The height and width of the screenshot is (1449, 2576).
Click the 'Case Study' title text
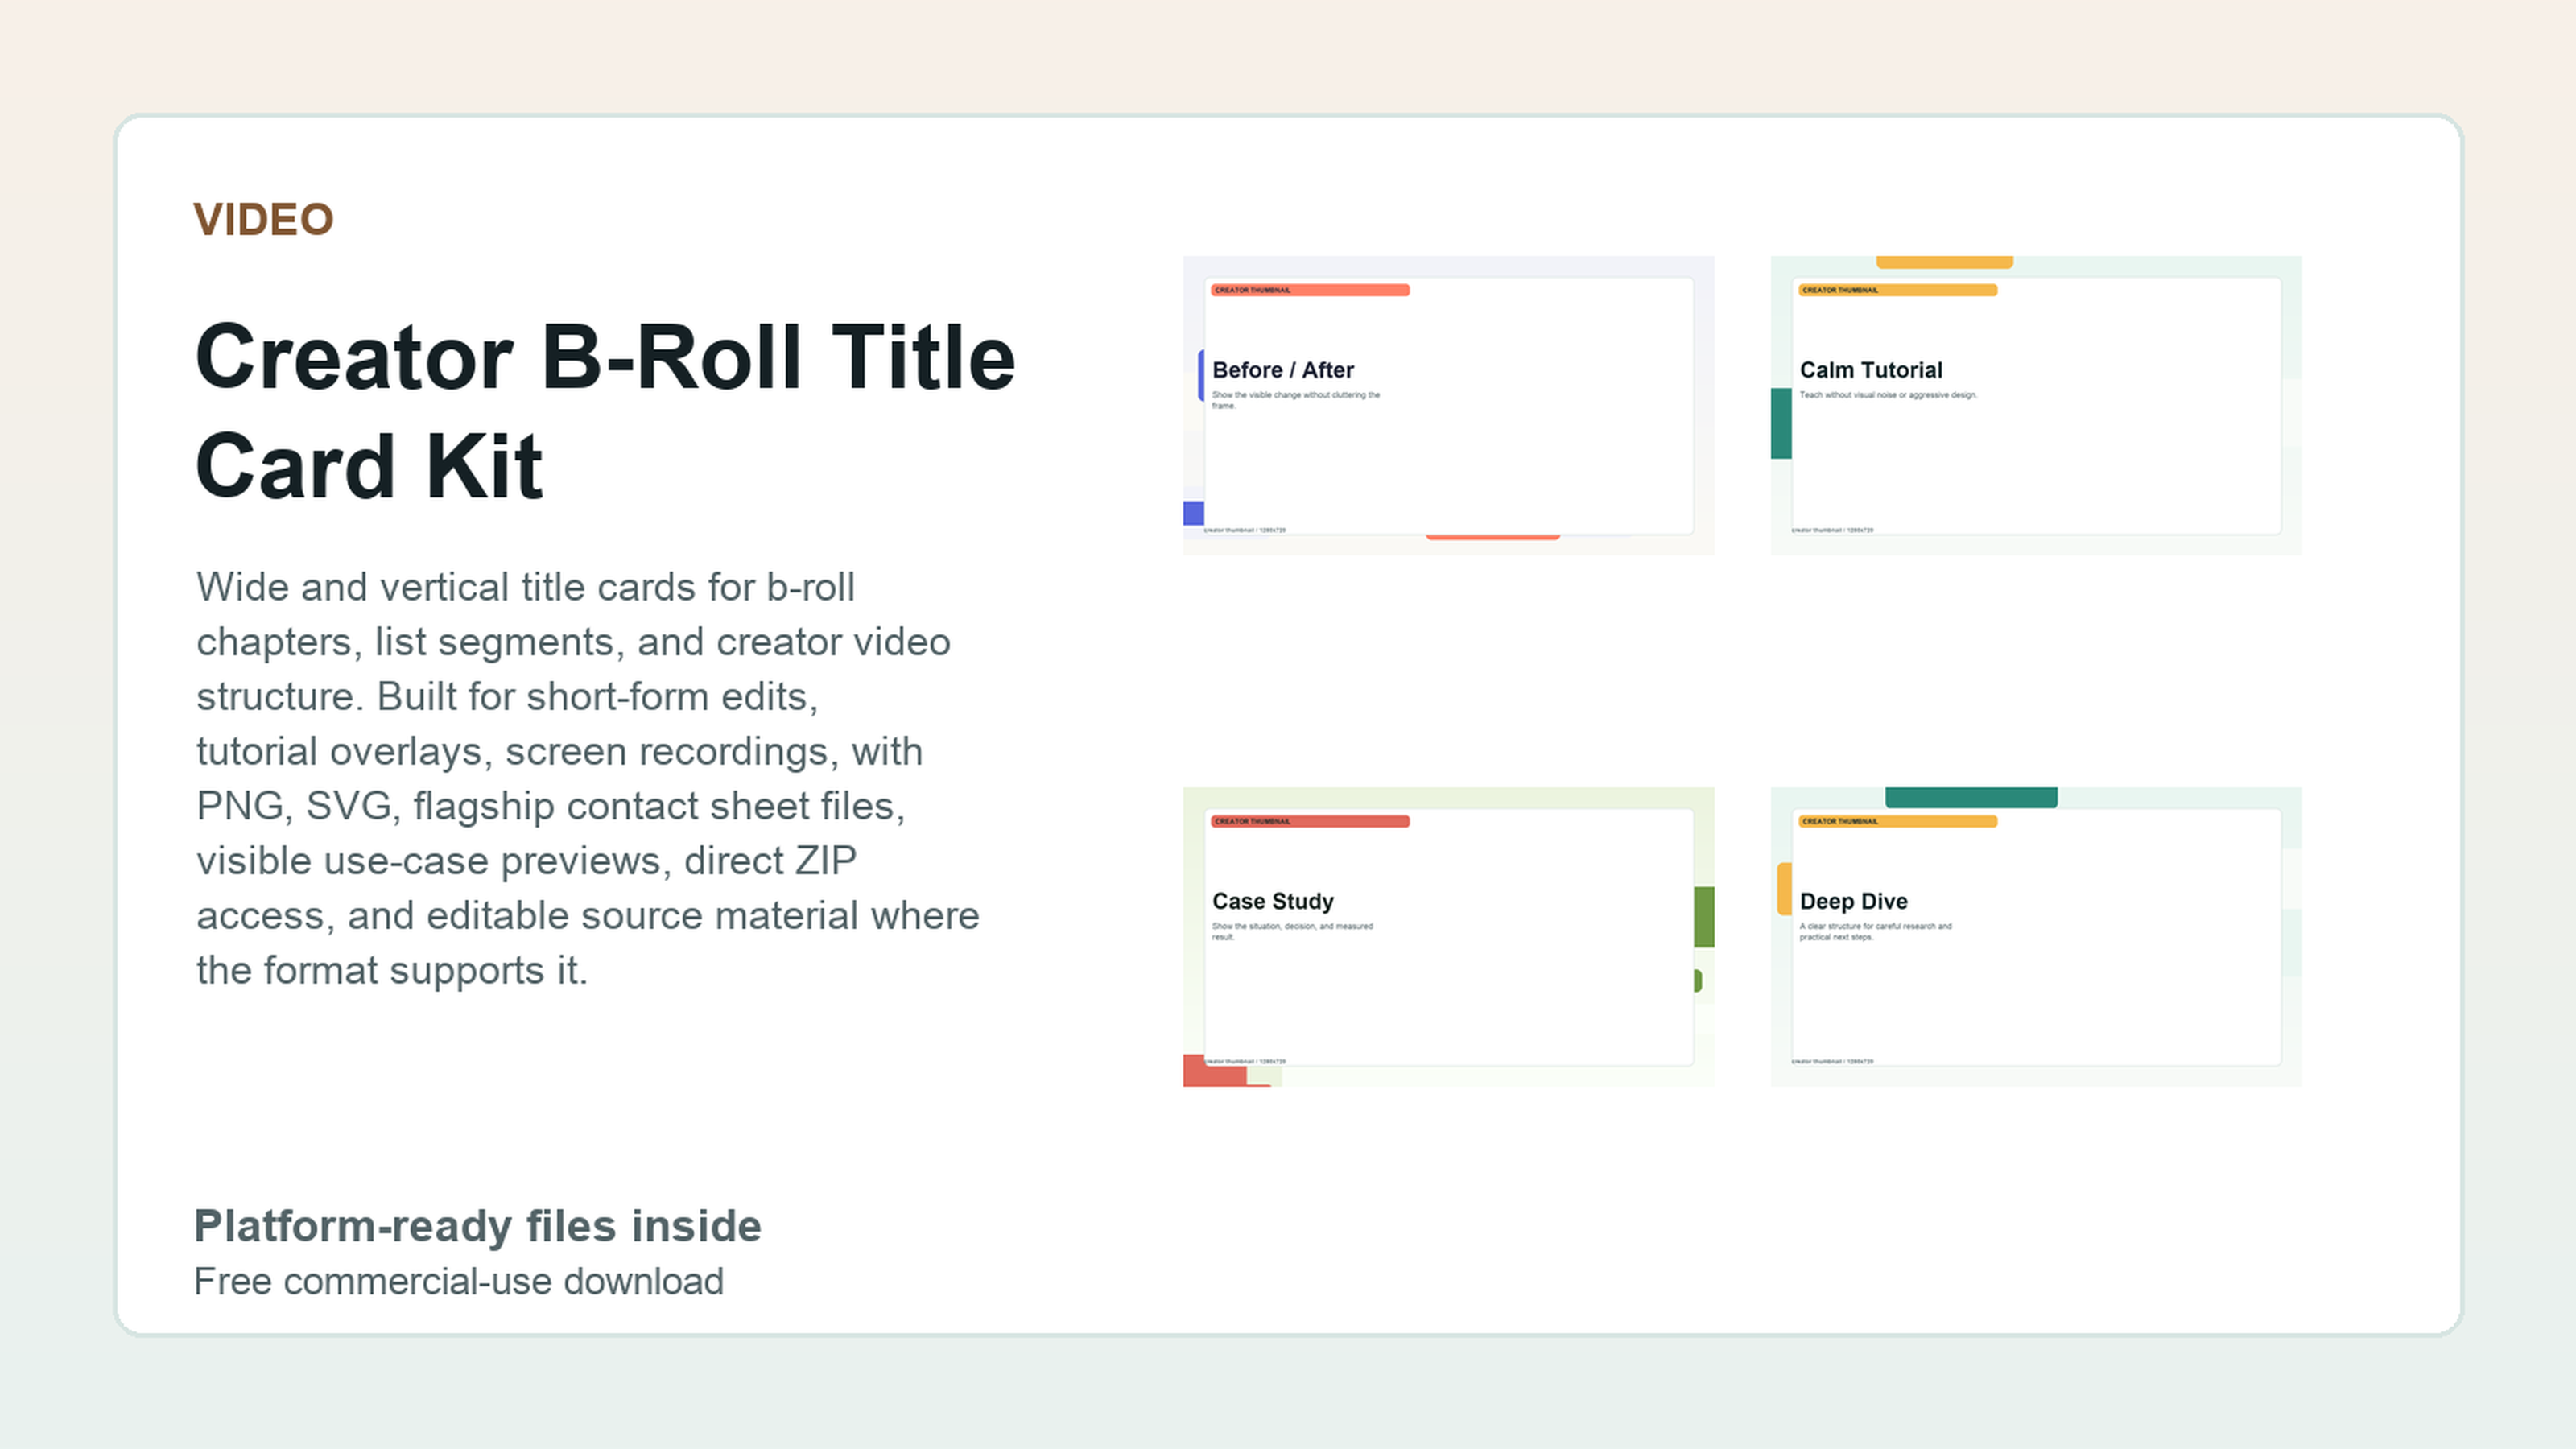click(1273, 901)
